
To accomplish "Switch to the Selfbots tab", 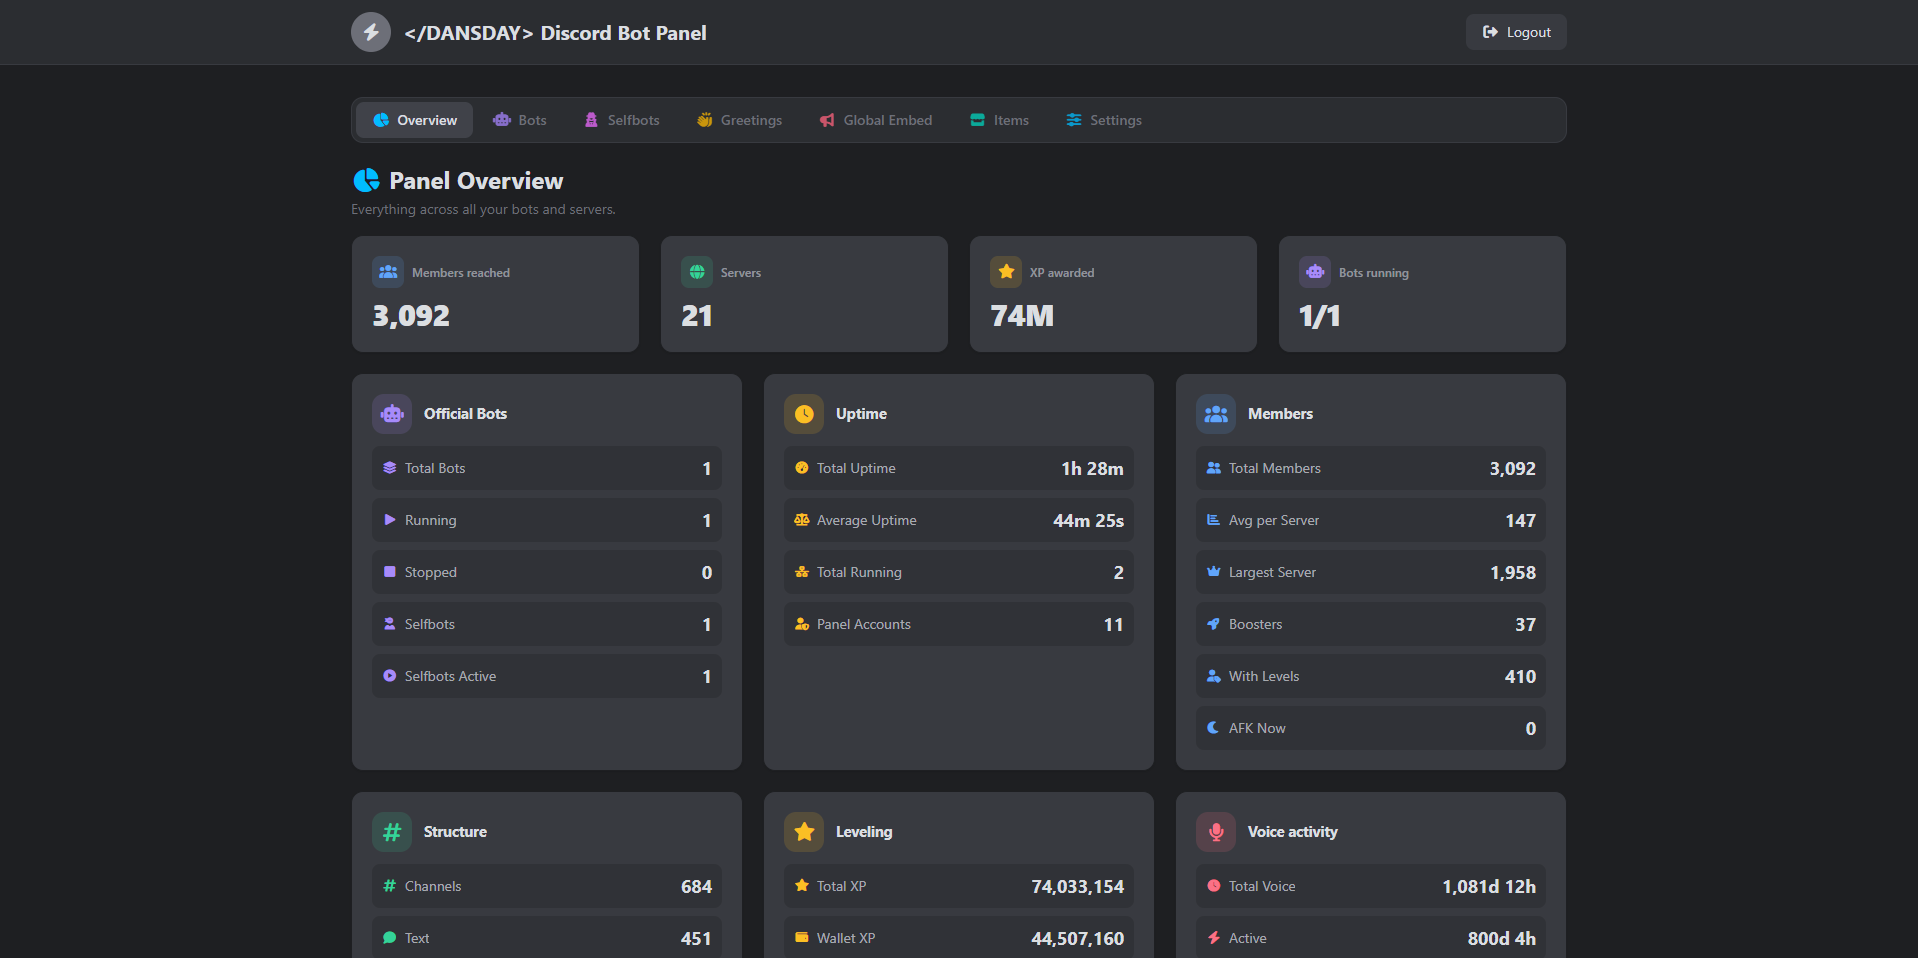I will click(x=622, y=120).
